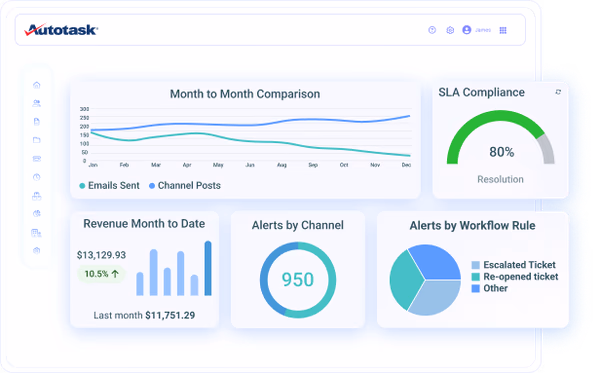
Task: Open the bottom hexagon icon in sidebar
Action: (37, 251)
